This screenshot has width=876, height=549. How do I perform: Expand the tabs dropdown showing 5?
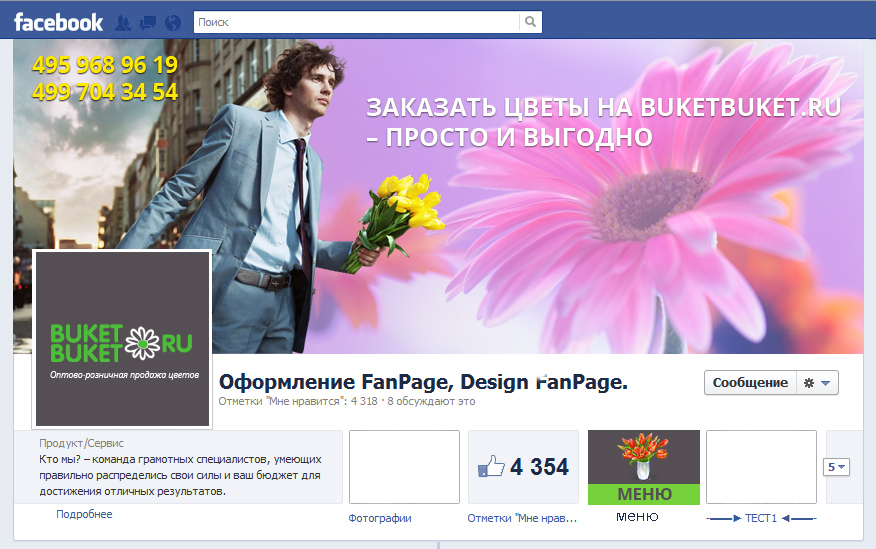click(836, 467)
